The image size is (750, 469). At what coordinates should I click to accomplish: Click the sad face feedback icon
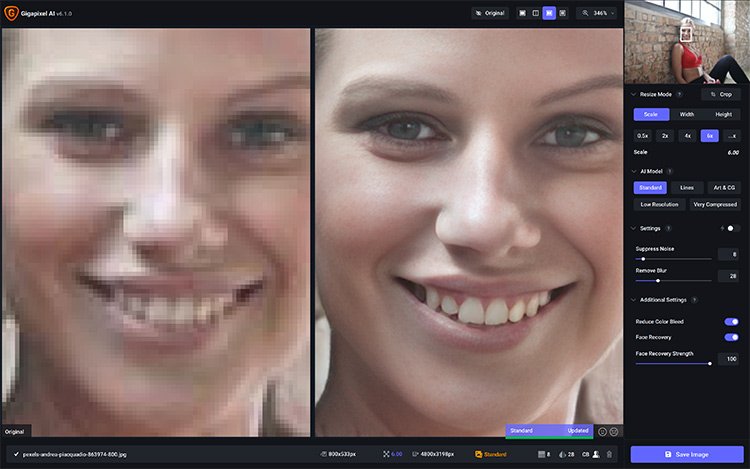[614, 432]
